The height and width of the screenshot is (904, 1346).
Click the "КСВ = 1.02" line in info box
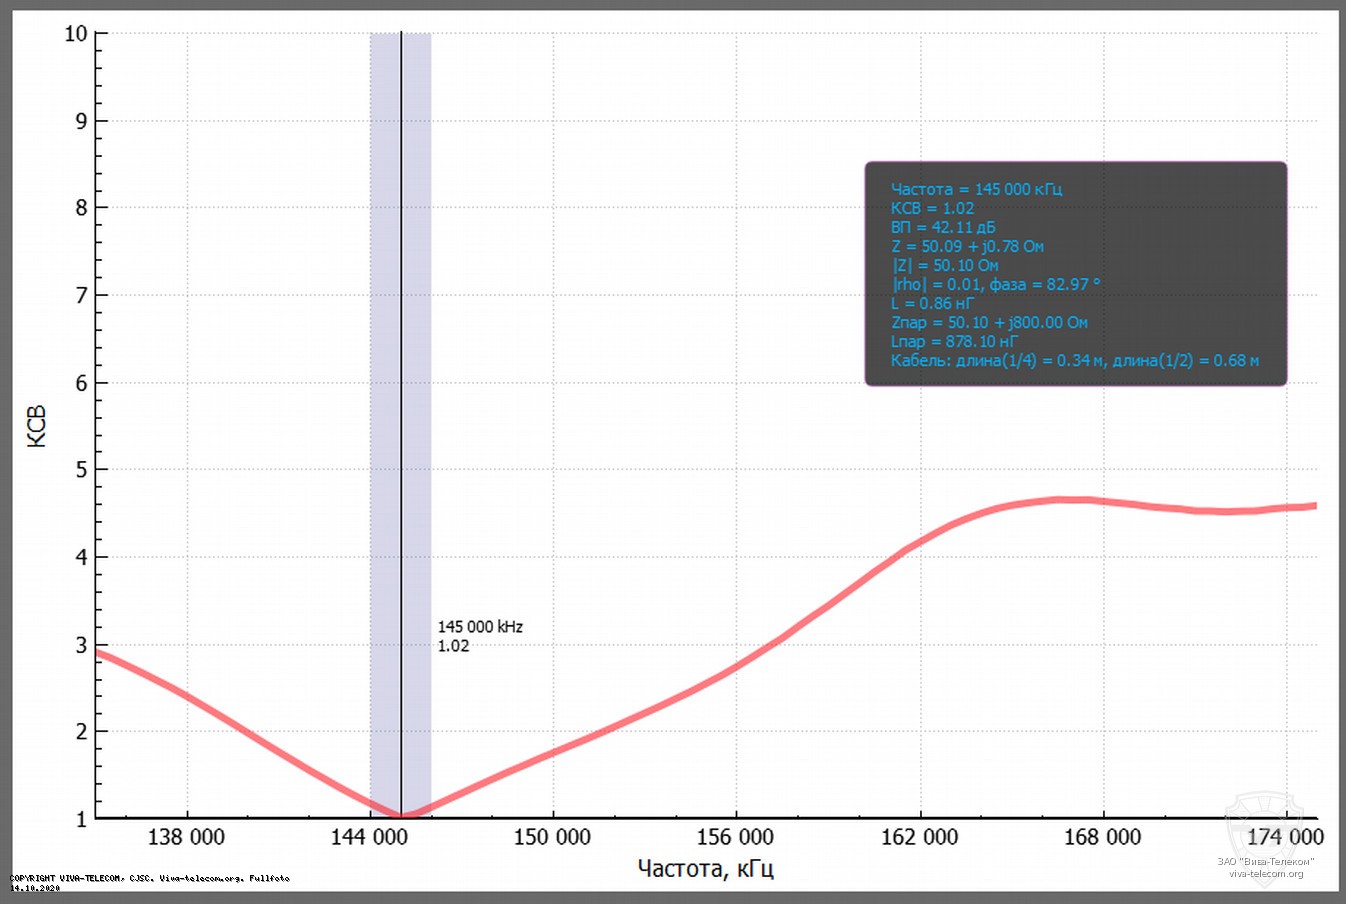click(x=932, y=208)
